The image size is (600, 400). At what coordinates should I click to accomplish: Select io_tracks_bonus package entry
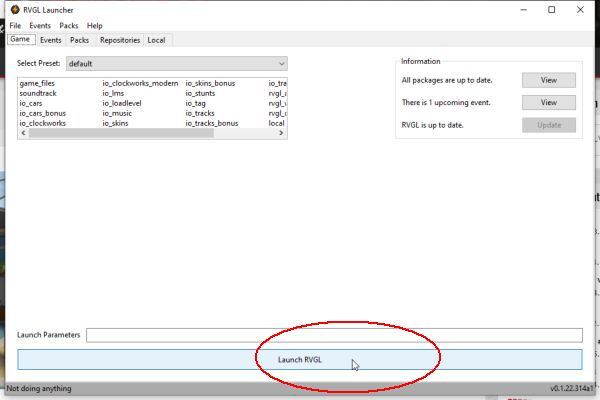point(212,123)
